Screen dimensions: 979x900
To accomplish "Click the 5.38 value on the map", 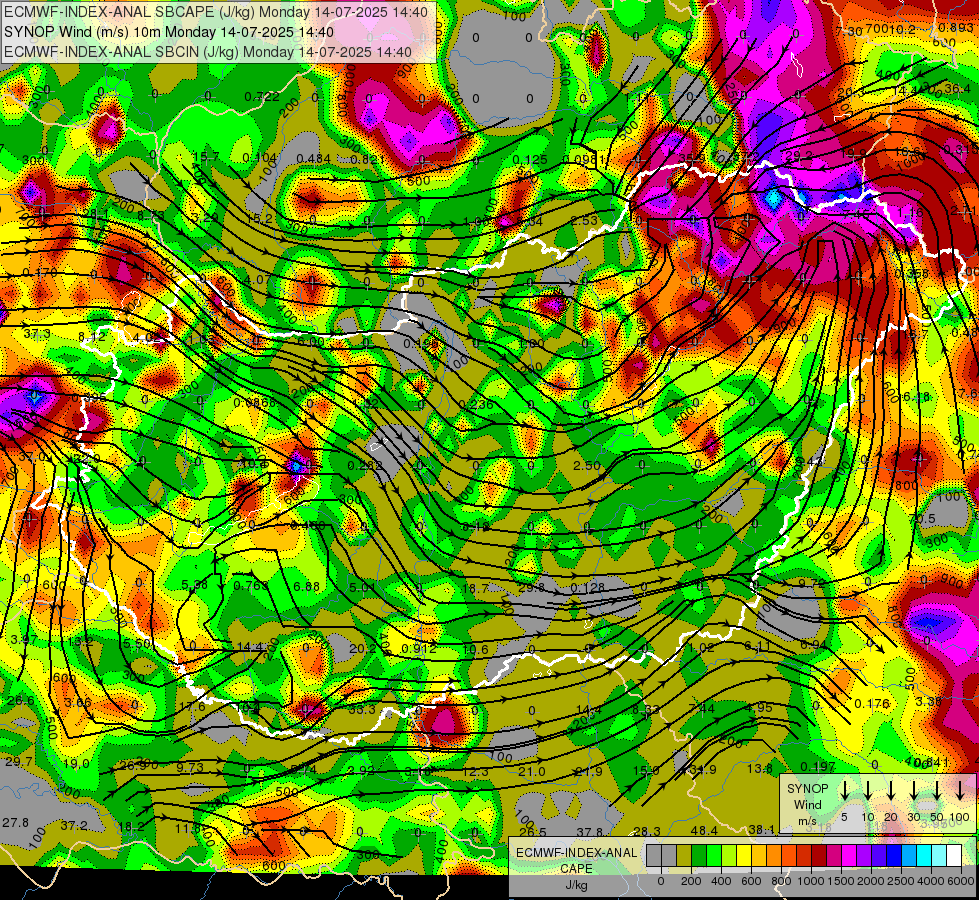I will coord(194,585).
